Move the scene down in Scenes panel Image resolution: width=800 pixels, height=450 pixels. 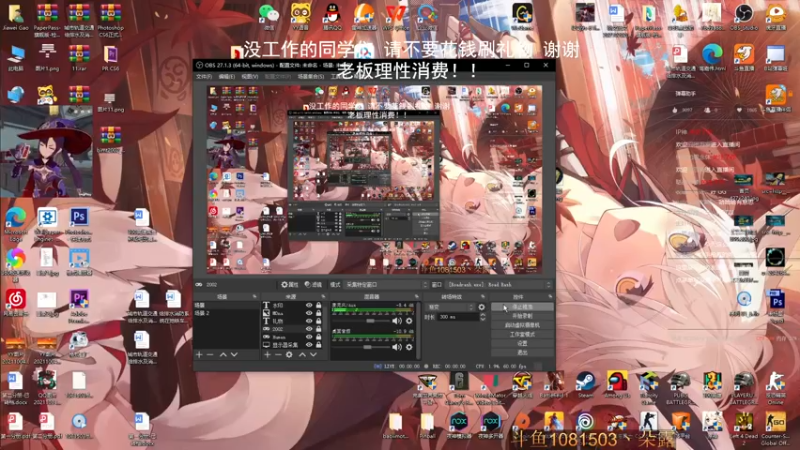click(x=234, y=355)
